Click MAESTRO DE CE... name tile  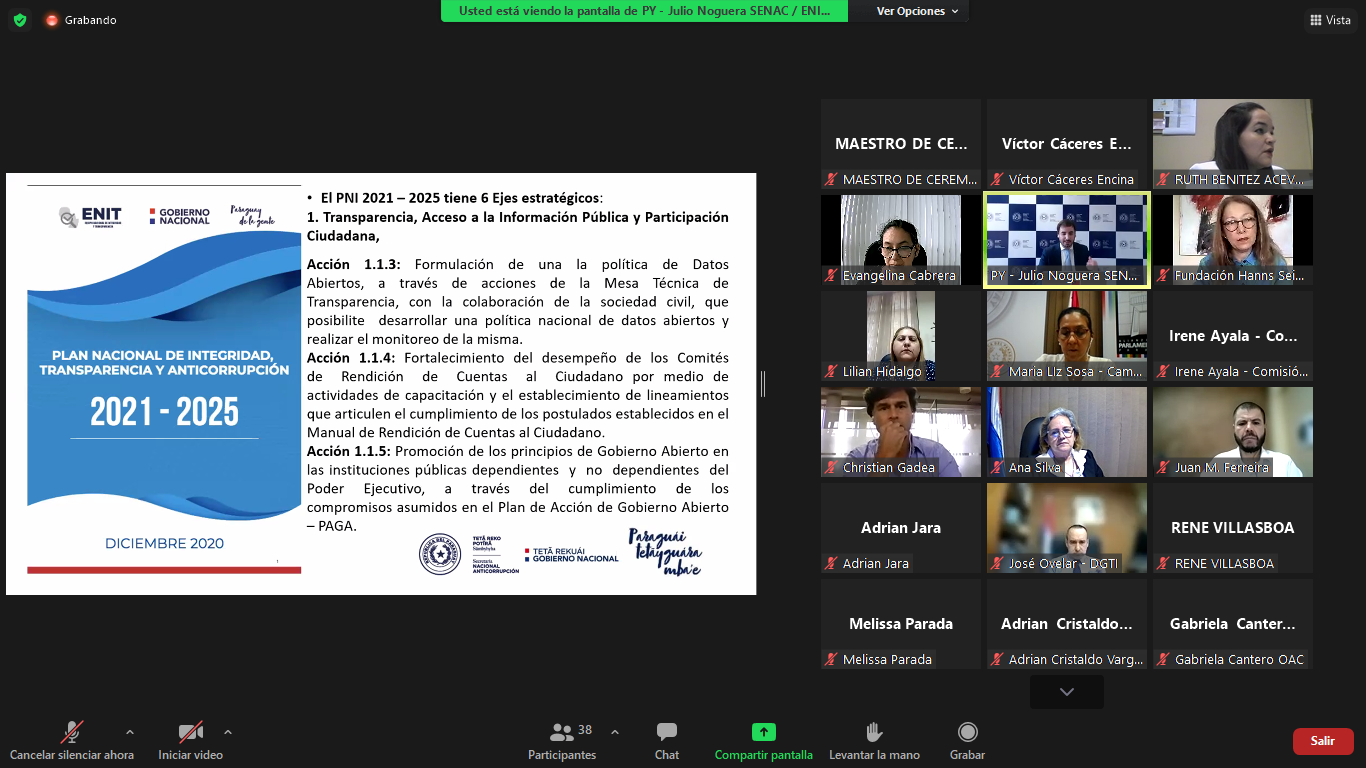pyautogui.click(x=900, y=144)
